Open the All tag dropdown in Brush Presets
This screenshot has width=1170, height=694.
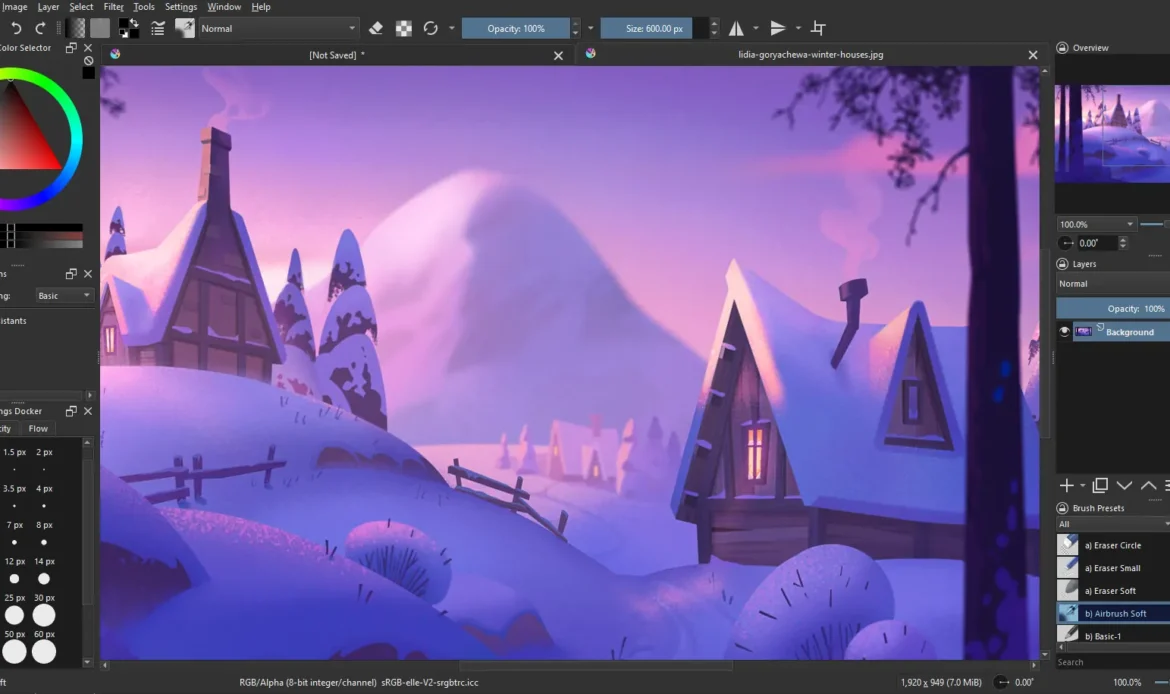[1112, 524]
